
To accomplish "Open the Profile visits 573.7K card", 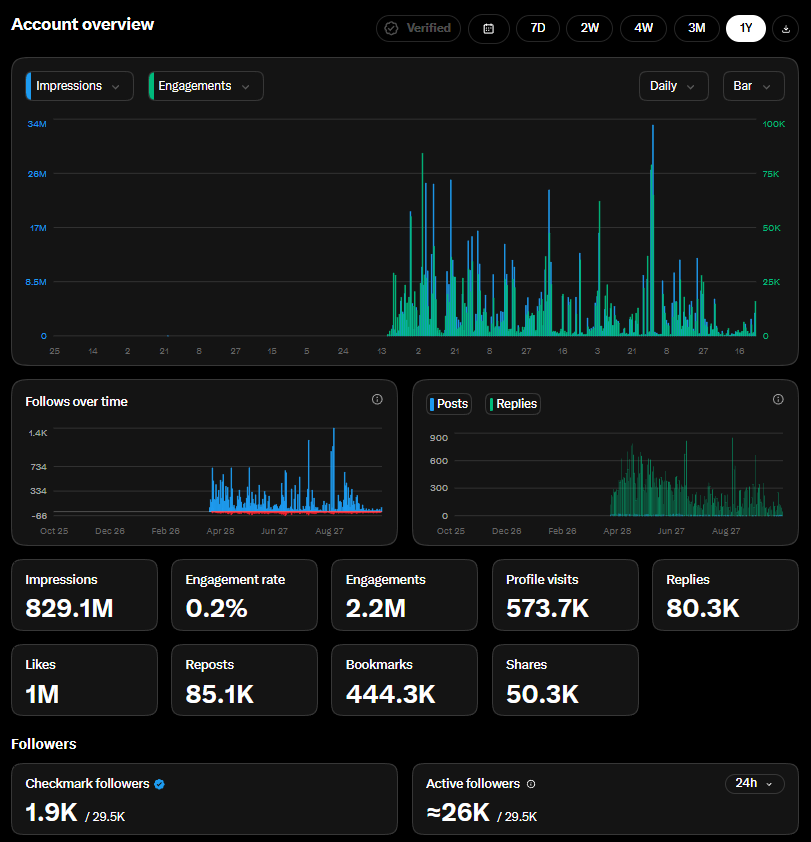I will coord(565,595).
